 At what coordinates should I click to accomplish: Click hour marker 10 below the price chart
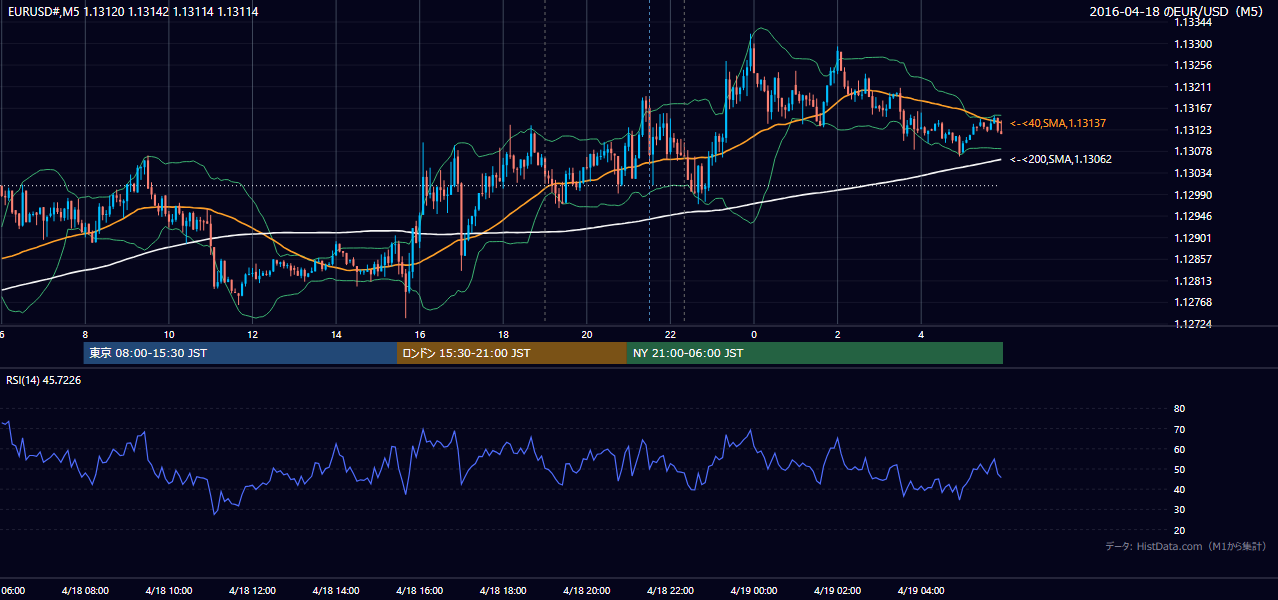click(169, 334)
